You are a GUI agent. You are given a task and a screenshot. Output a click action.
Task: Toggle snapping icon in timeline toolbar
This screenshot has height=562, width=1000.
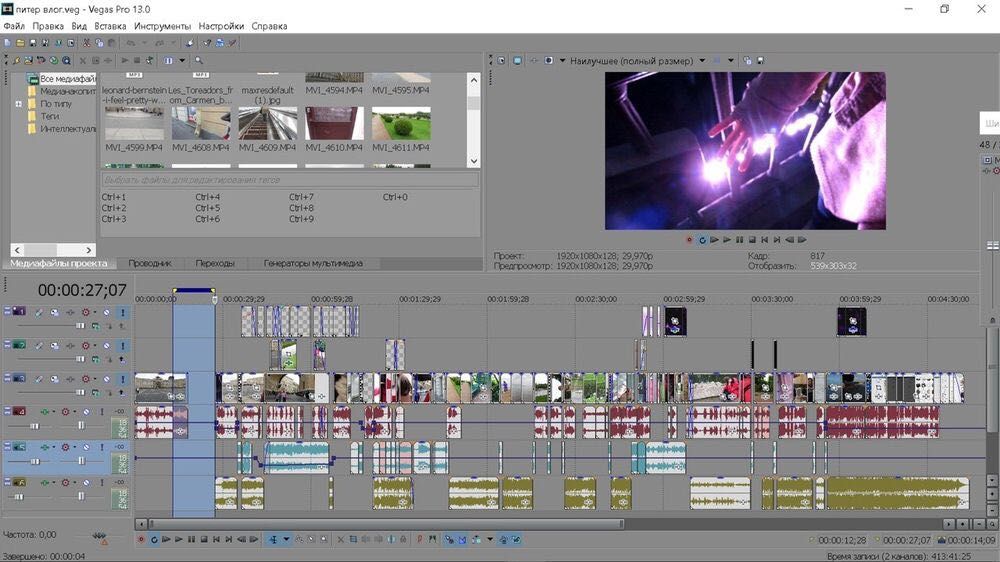[449, 540]
